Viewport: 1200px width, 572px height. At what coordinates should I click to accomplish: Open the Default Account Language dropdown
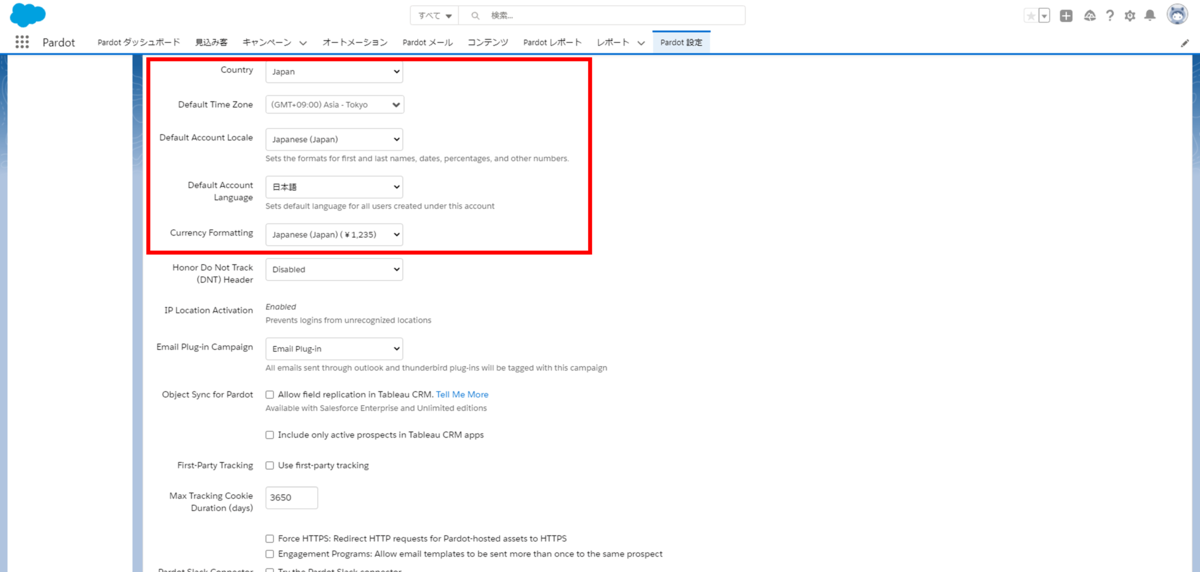click(334, 187)
